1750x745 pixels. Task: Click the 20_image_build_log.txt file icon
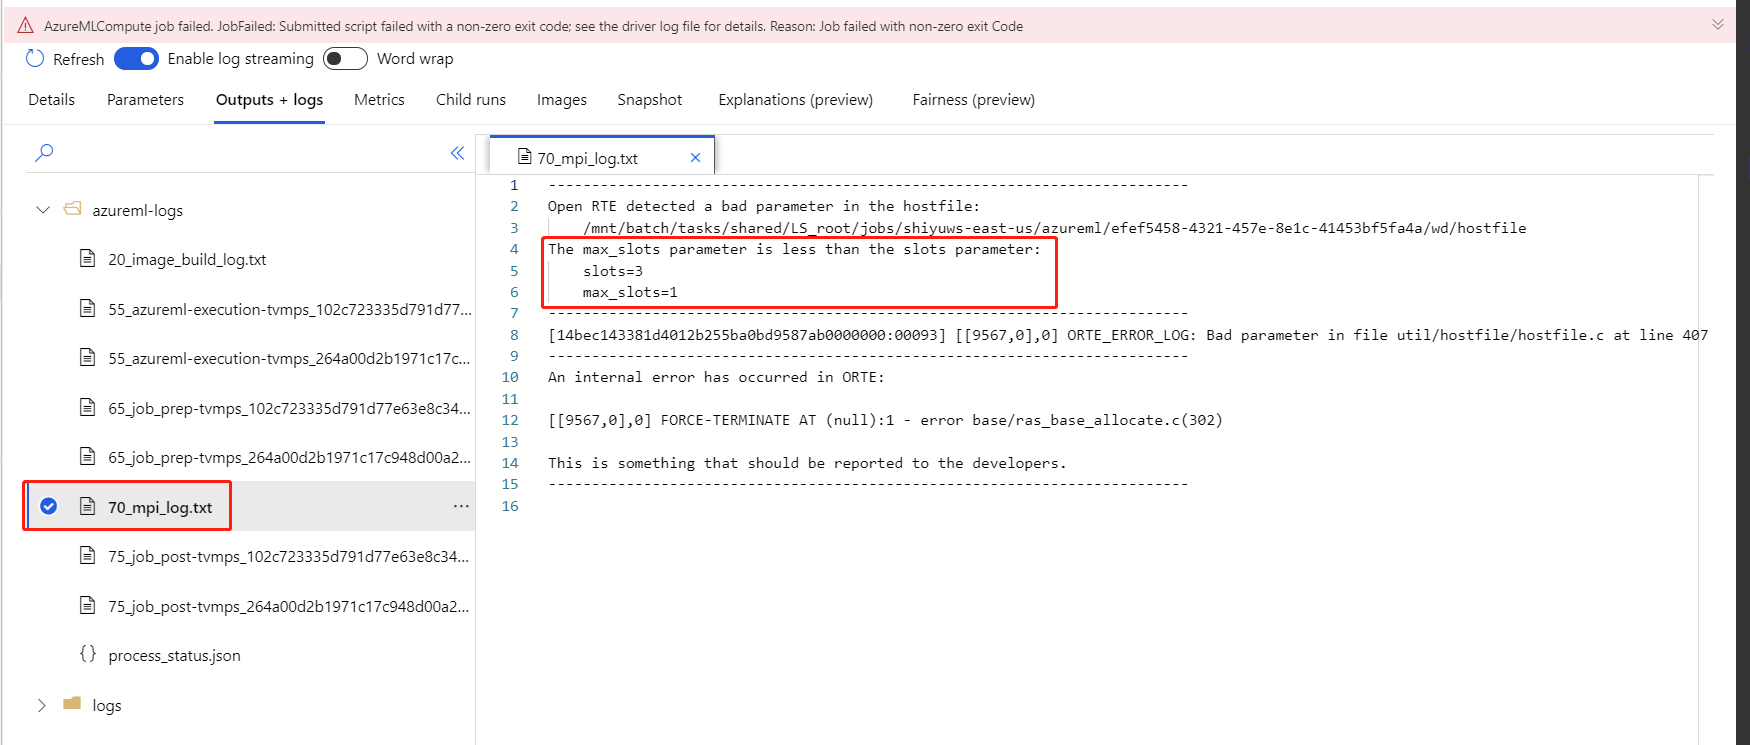pyautogui.click(x=88, y=259)
